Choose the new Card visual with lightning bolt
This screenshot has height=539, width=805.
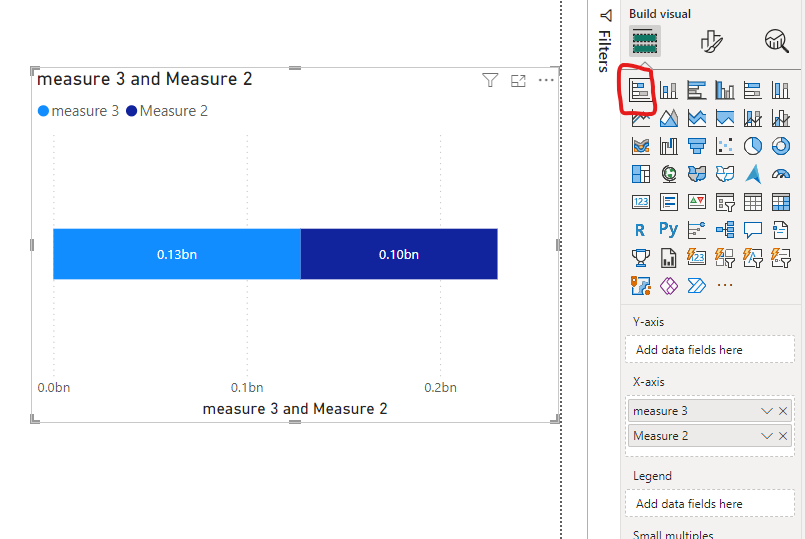pyautogui.click(x=697, y=258)
